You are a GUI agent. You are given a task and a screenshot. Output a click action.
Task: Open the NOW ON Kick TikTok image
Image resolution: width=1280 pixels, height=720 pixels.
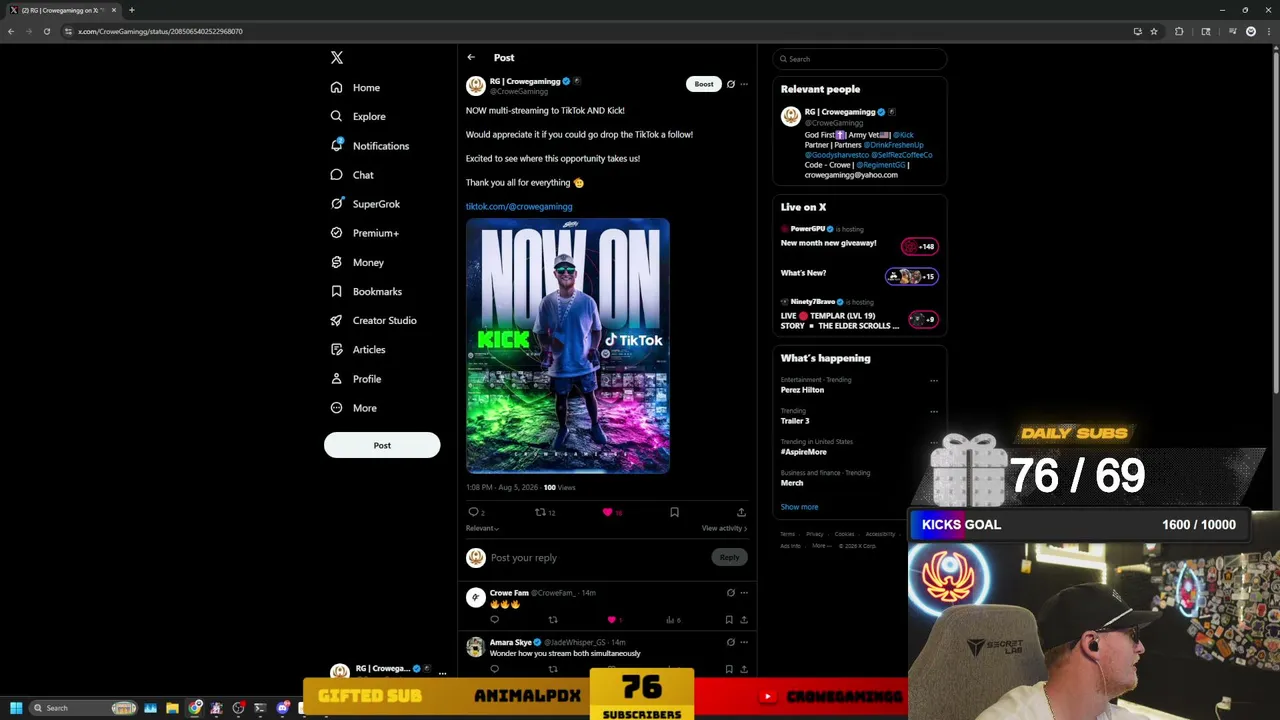[568, 346]
